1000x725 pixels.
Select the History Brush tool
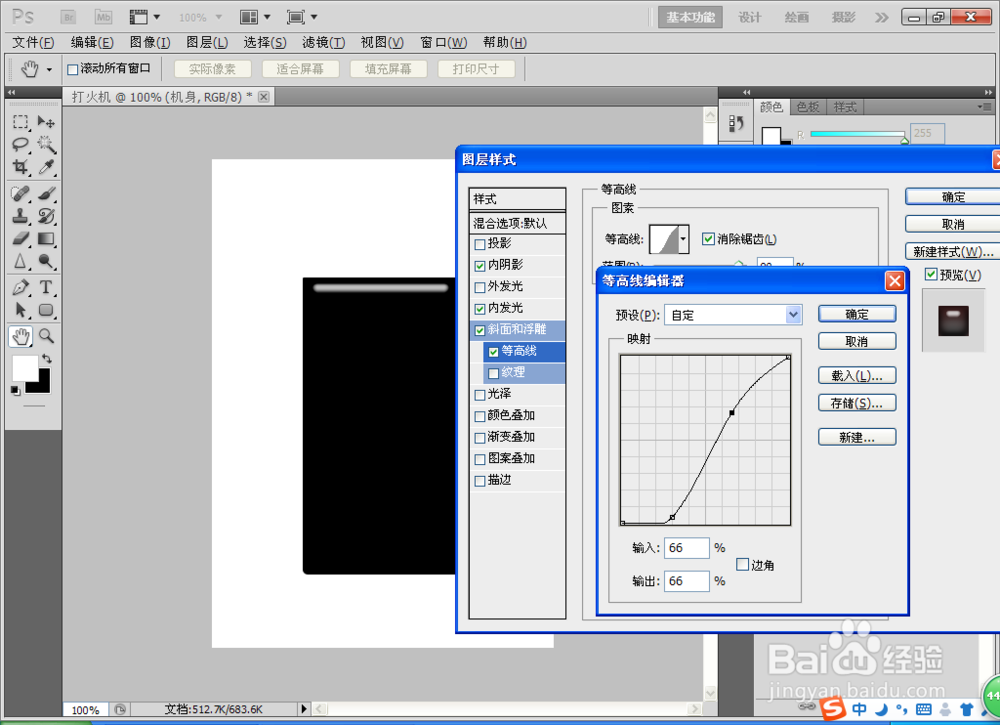[46, 216]
